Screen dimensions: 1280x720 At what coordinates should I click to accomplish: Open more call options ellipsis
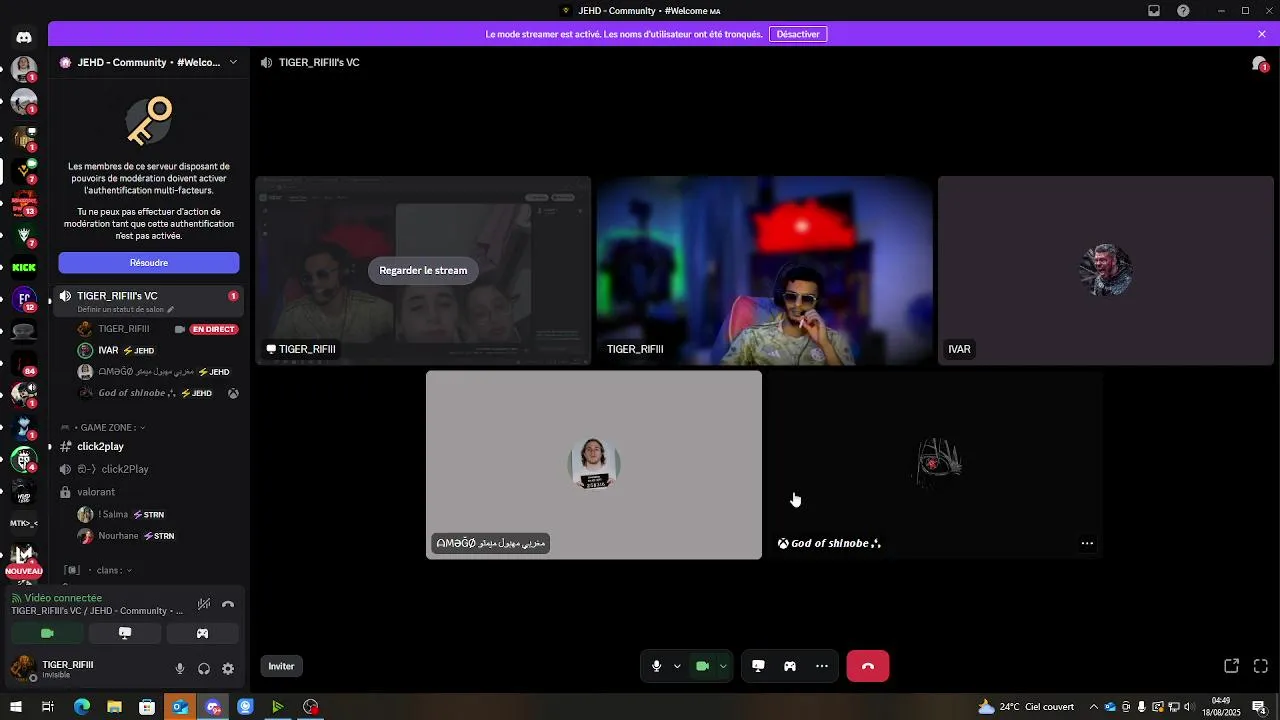(x=822, y=666)
